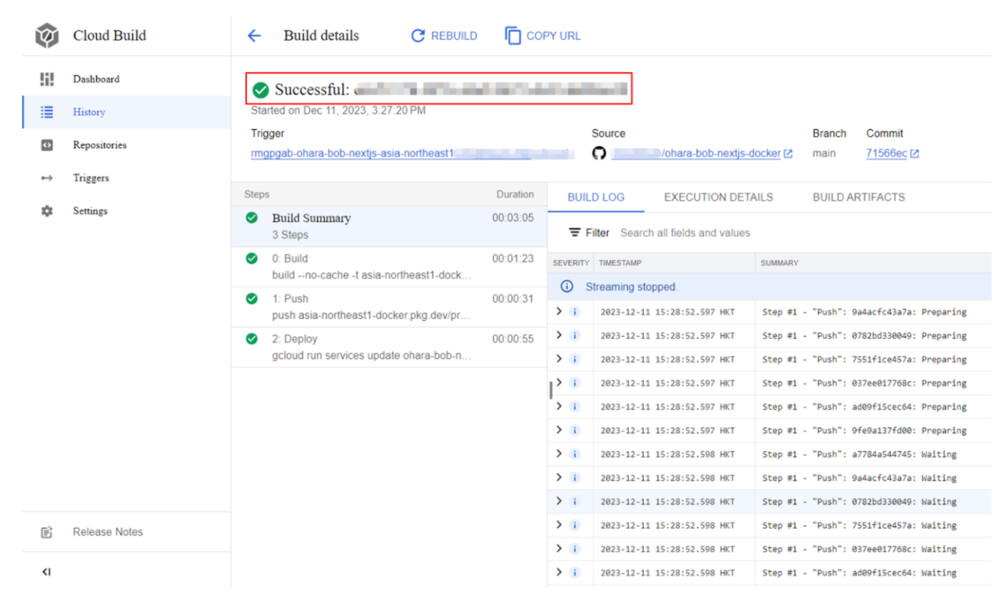This screenshot has height=595, width=1000.
Task: Open the Settings gear in sidebar
Action: 47,211
